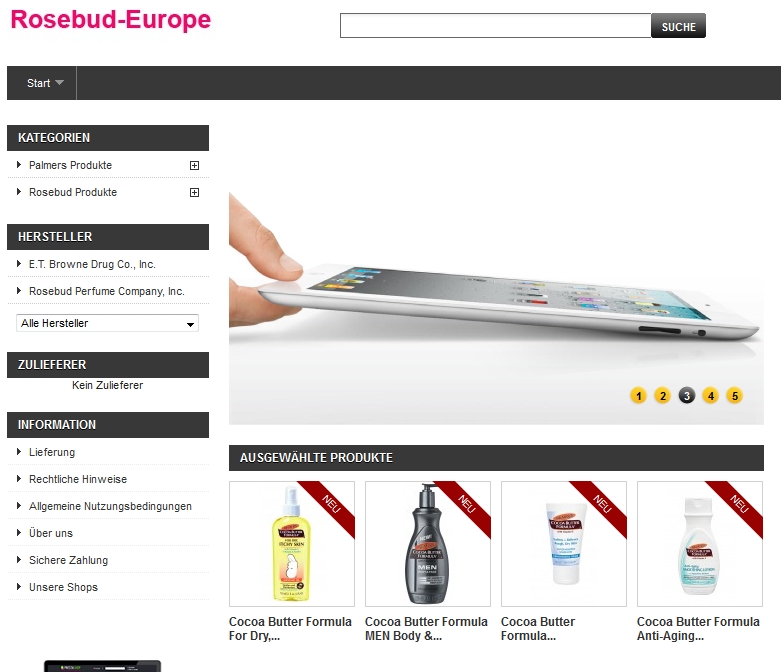This screenshot has width=781, height=672.
Task: Expand Rosebud Produkte category with plus icon
Action: (194, 192)
